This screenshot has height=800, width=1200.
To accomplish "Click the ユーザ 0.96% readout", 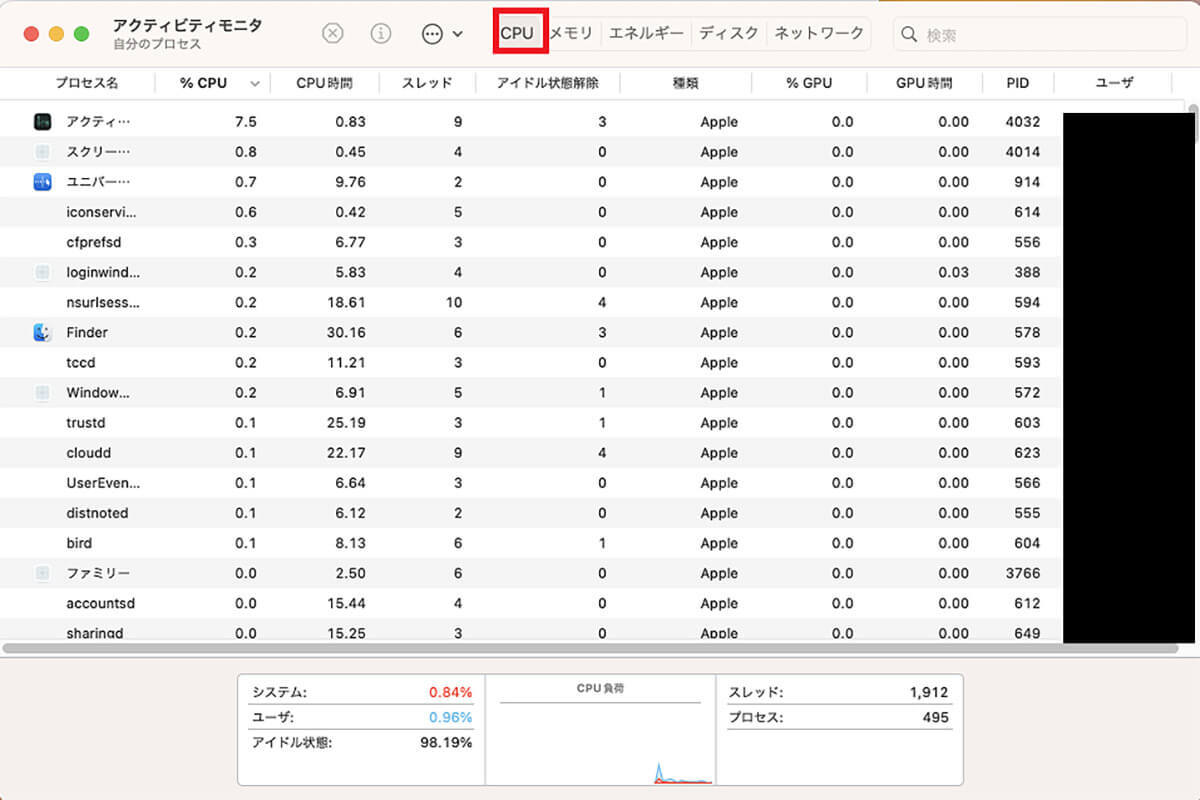I will point(361,717).
